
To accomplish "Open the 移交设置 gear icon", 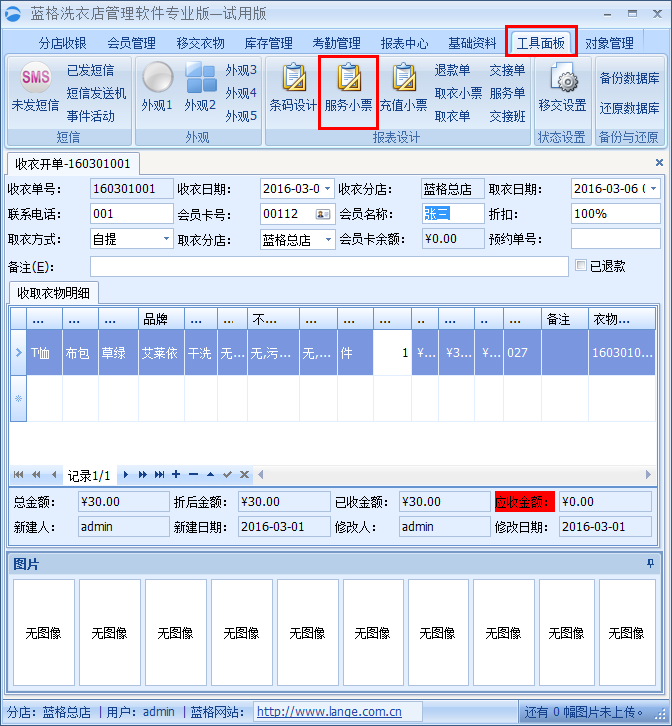I will tap(564, 77).
